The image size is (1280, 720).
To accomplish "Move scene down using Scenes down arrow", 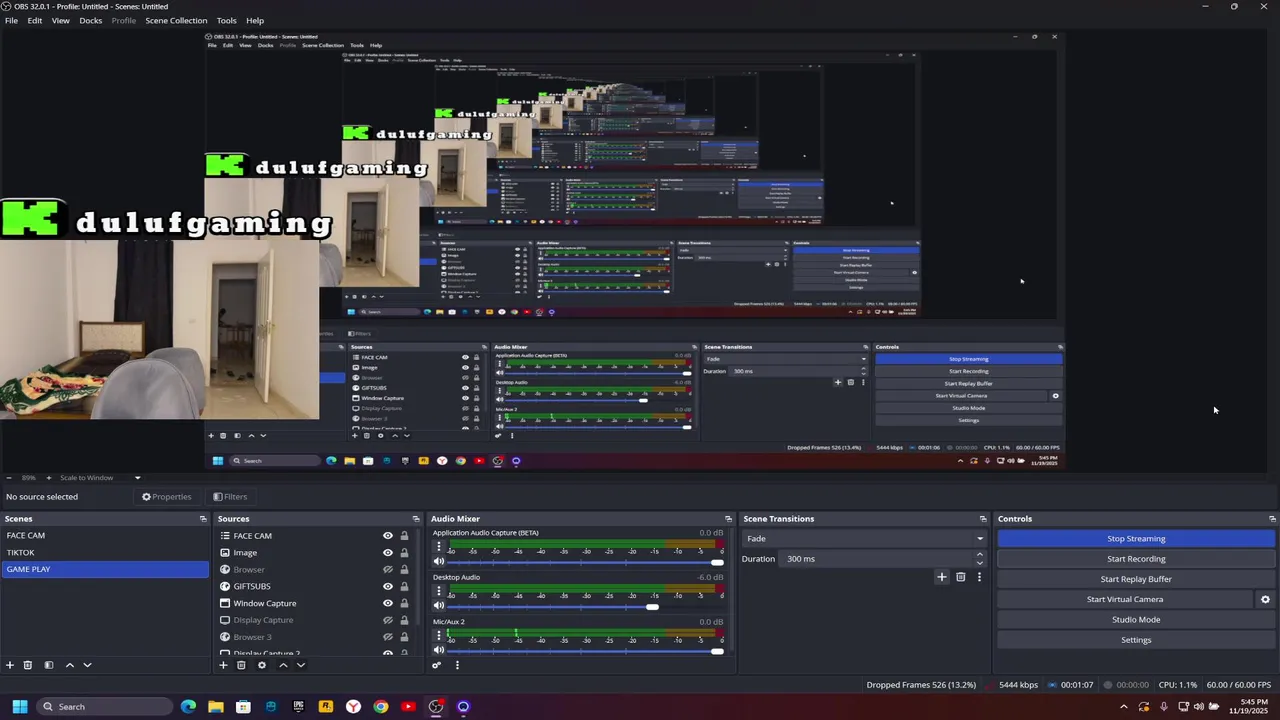I will coord(87,665).
